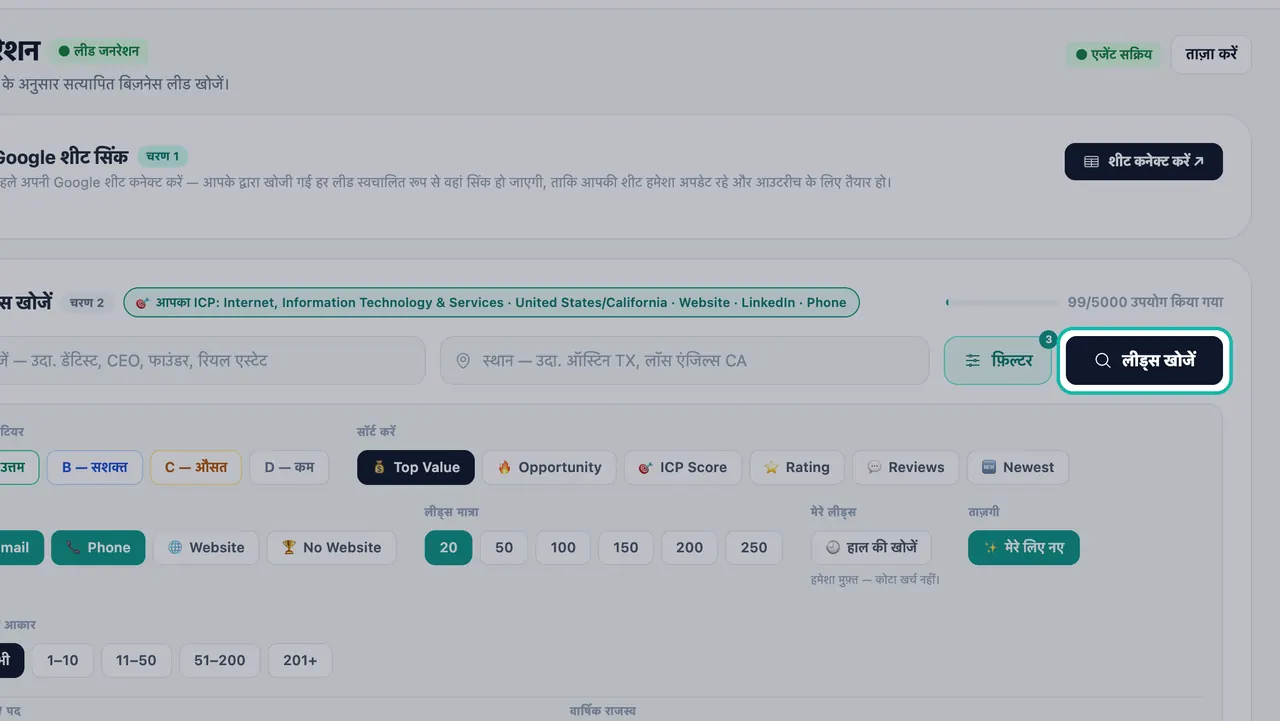Click the चरण 1 step badge
The width and height of the screenshot is (1280, 721).
[x=163, y=156]
